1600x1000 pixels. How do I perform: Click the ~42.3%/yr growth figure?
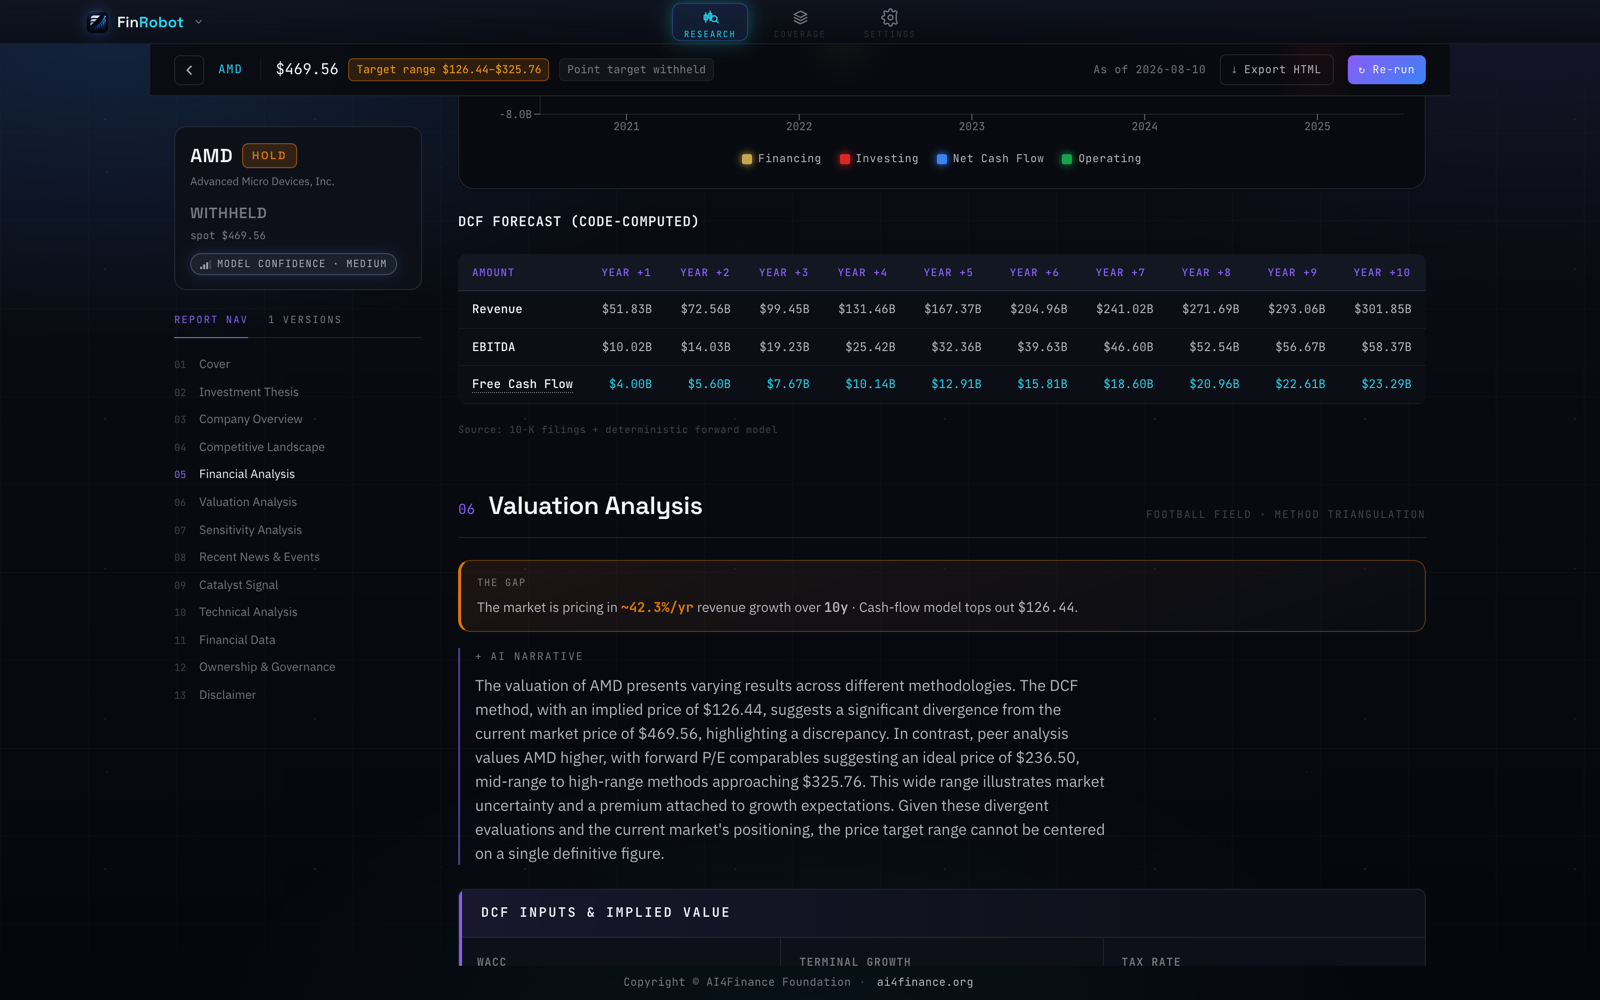pyautogui.click(x=657, y=607)
